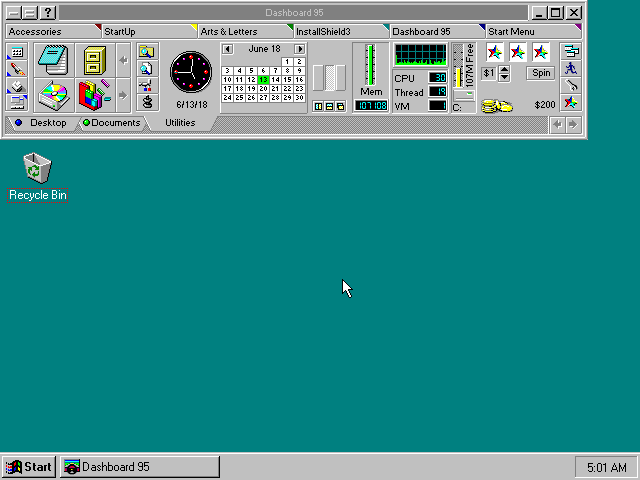The width and height of the screenshot is (640, 480).
Task: Click the 5:01 AM taskbar clock
Action: click(606, 467)
